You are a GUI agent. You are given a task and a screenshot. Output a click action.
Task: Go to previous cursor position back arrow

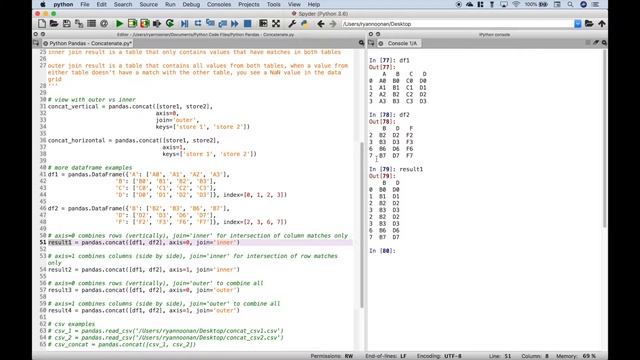pyautogui.click(x=321, y=24)
